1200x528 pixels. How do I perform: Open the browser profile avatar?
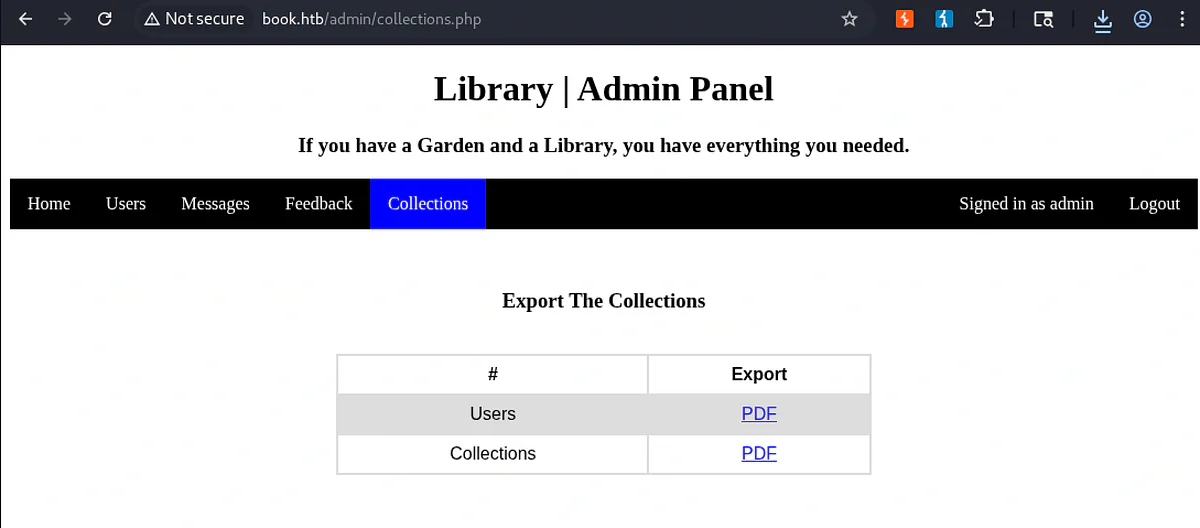1143,19
